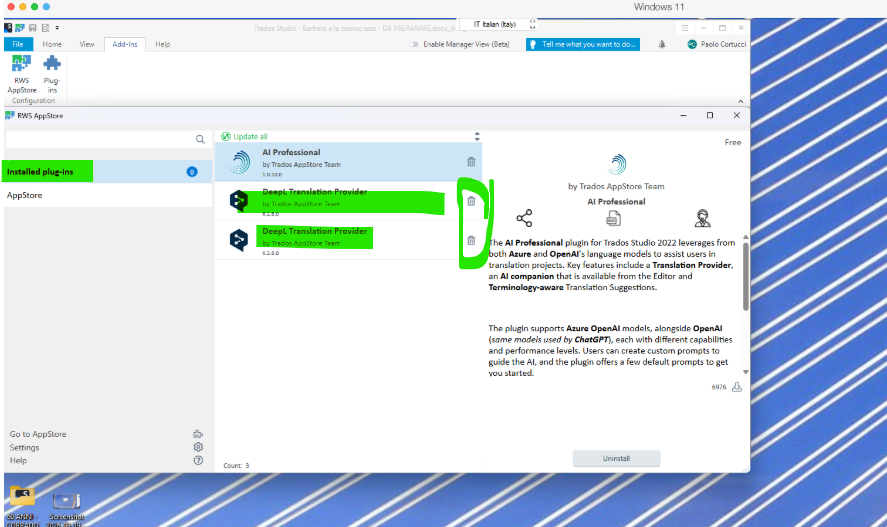Click Tell me what you want to do box
Viewport: 887px width, 527px height.
click(583, 44)
